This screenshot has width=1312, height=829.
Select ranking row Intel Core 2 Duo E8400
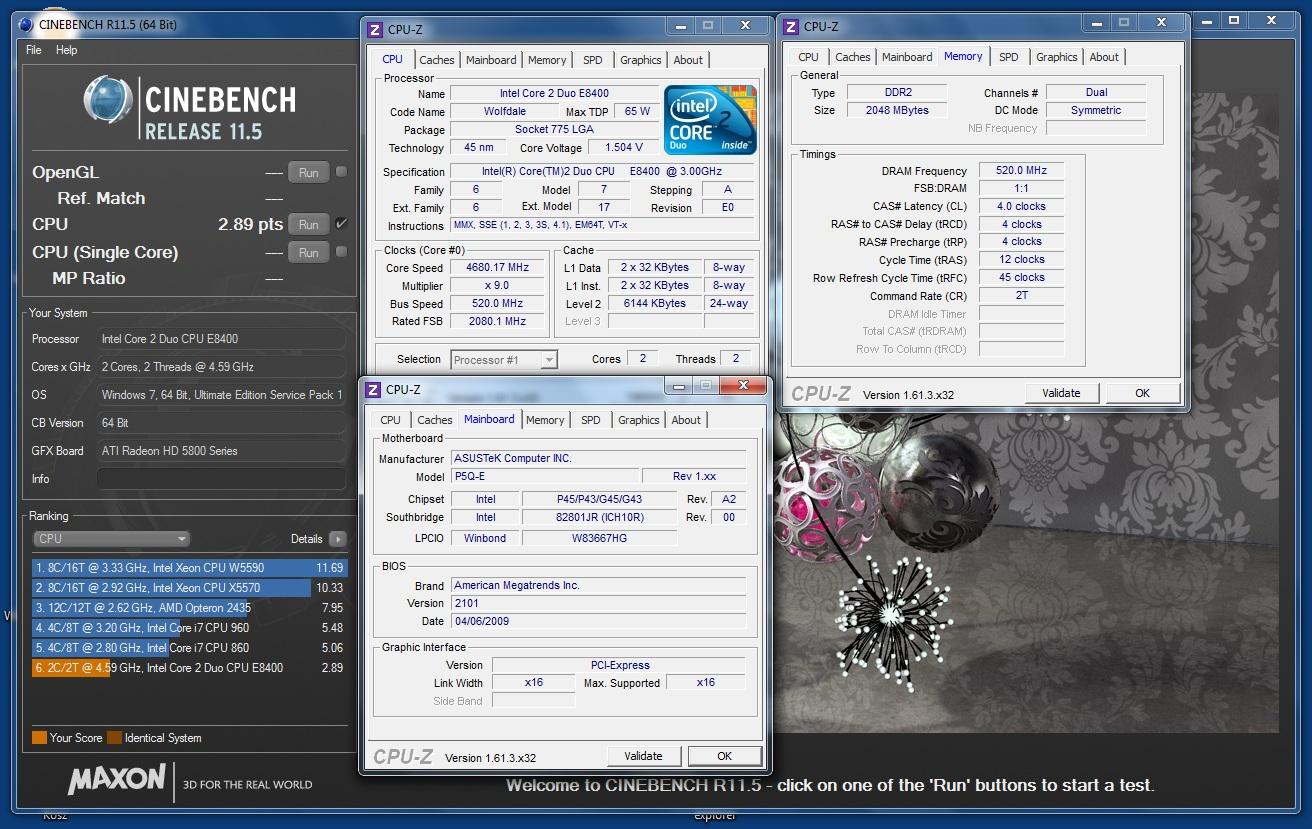[x=189, y=668]
